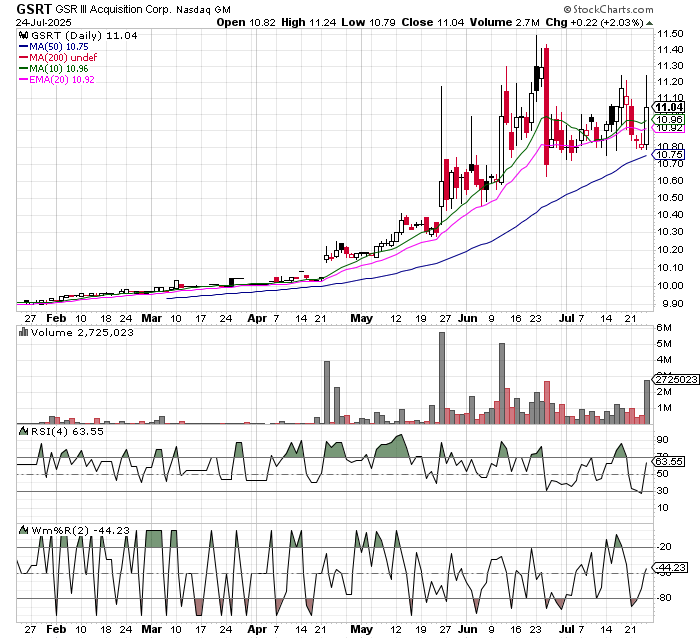Click the 63.55 RSI axis tag

pos(669,461)
